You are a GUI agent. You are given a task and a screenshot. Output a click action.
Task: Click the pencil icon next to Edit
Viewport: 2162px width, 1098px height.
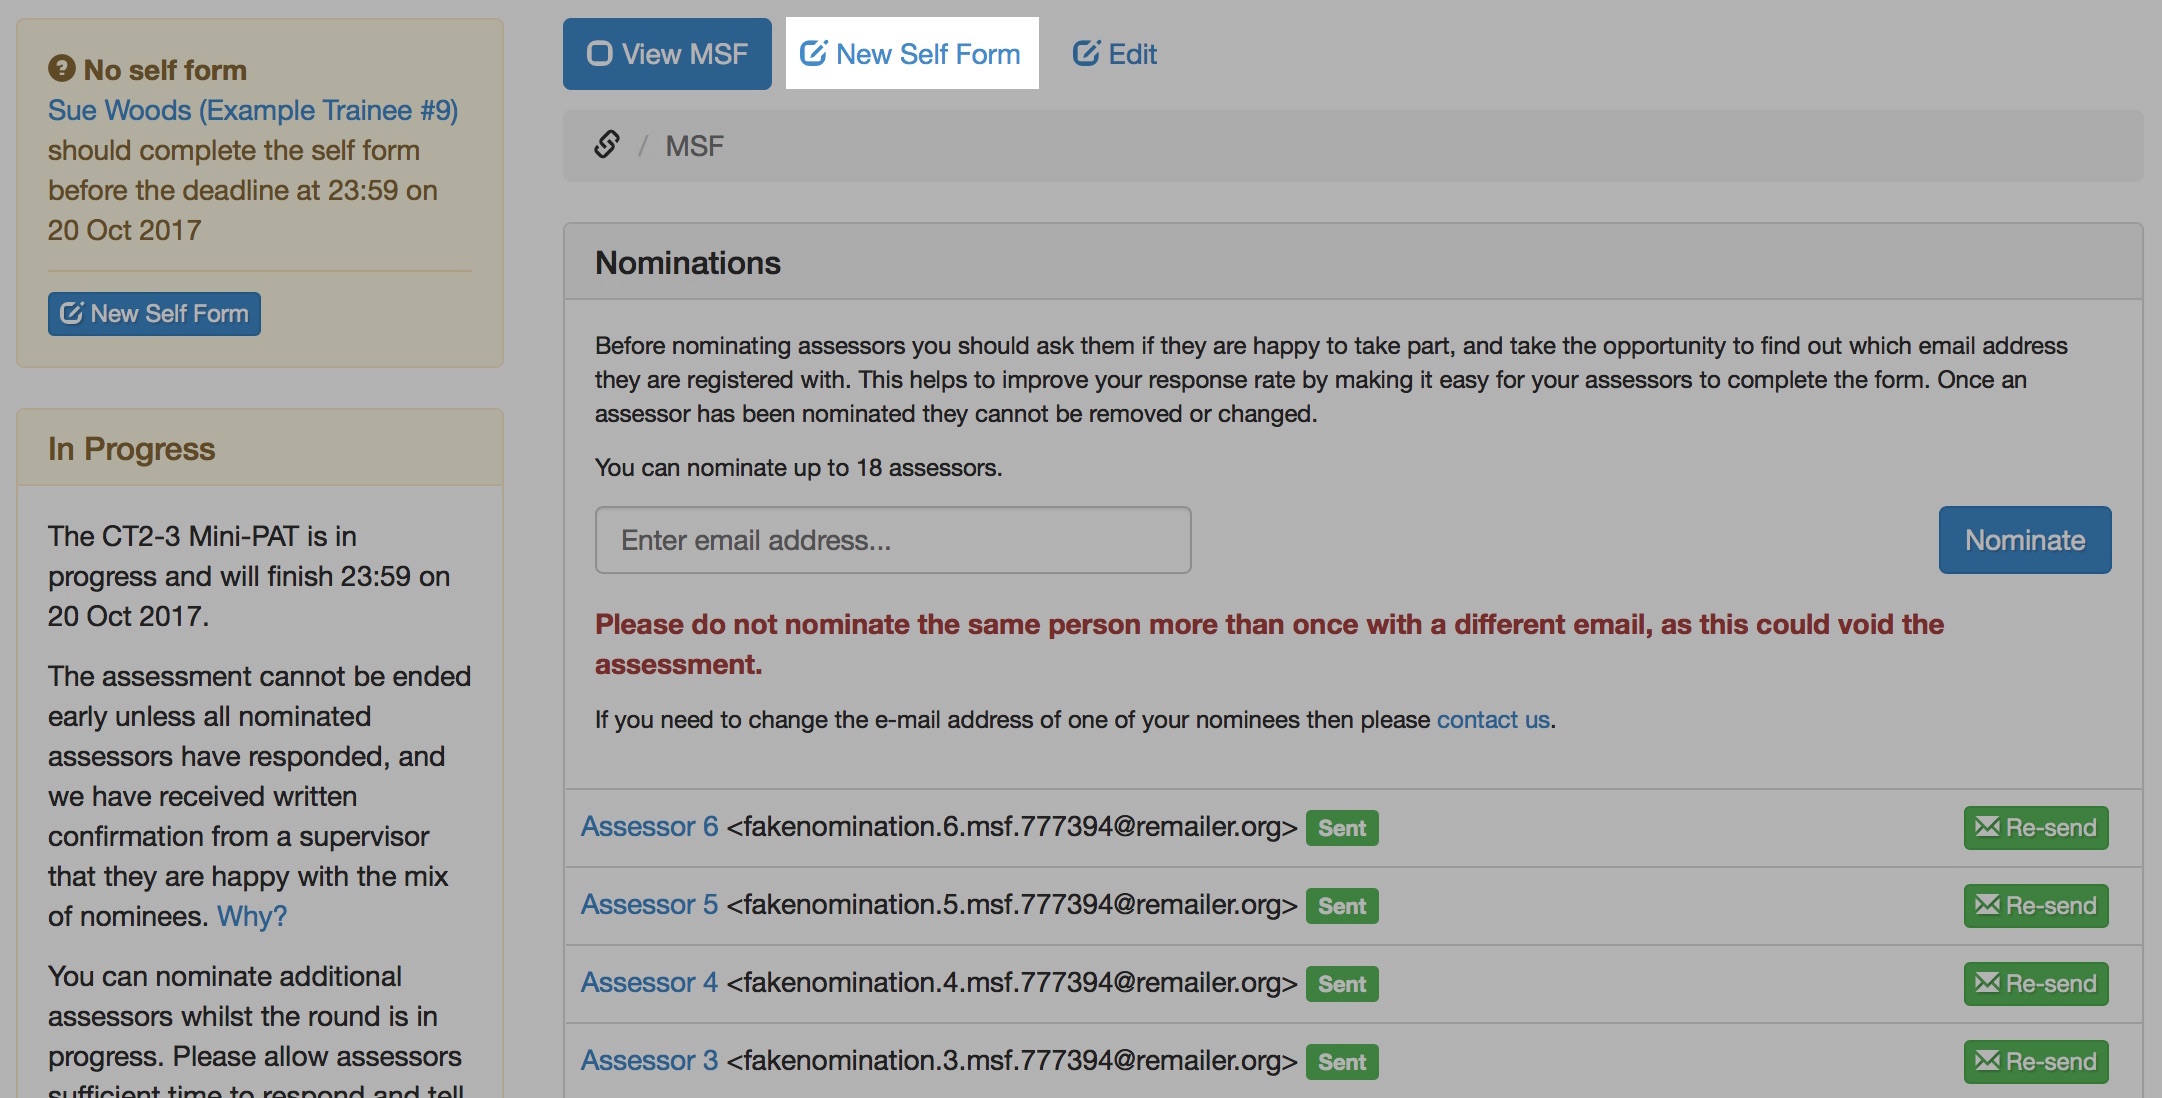[1086, 53]
